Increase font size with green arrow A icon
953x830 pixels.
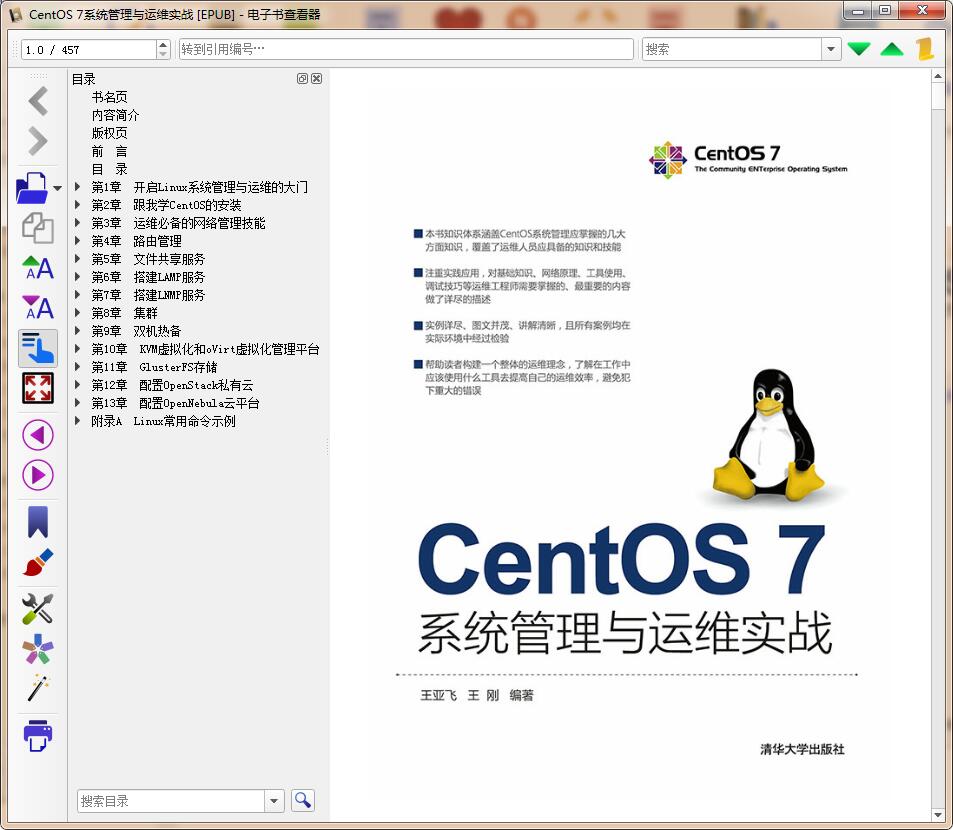(x=38, y=268)
